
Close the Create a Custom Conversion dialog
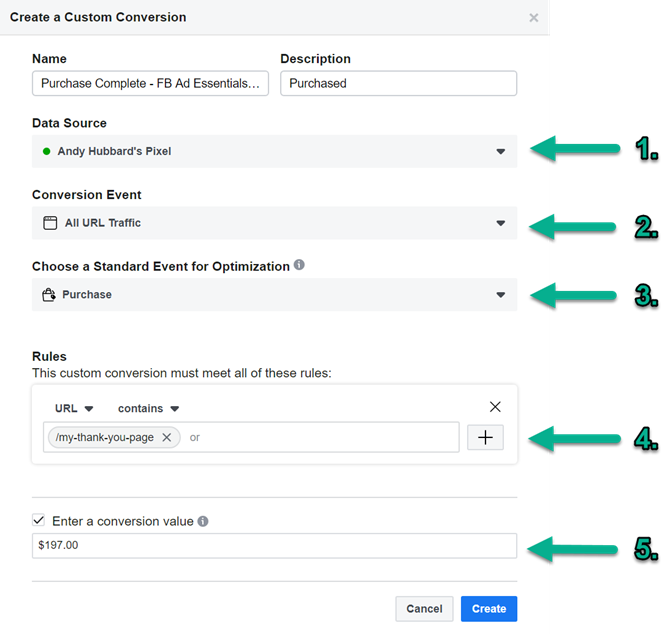point(534,18)
